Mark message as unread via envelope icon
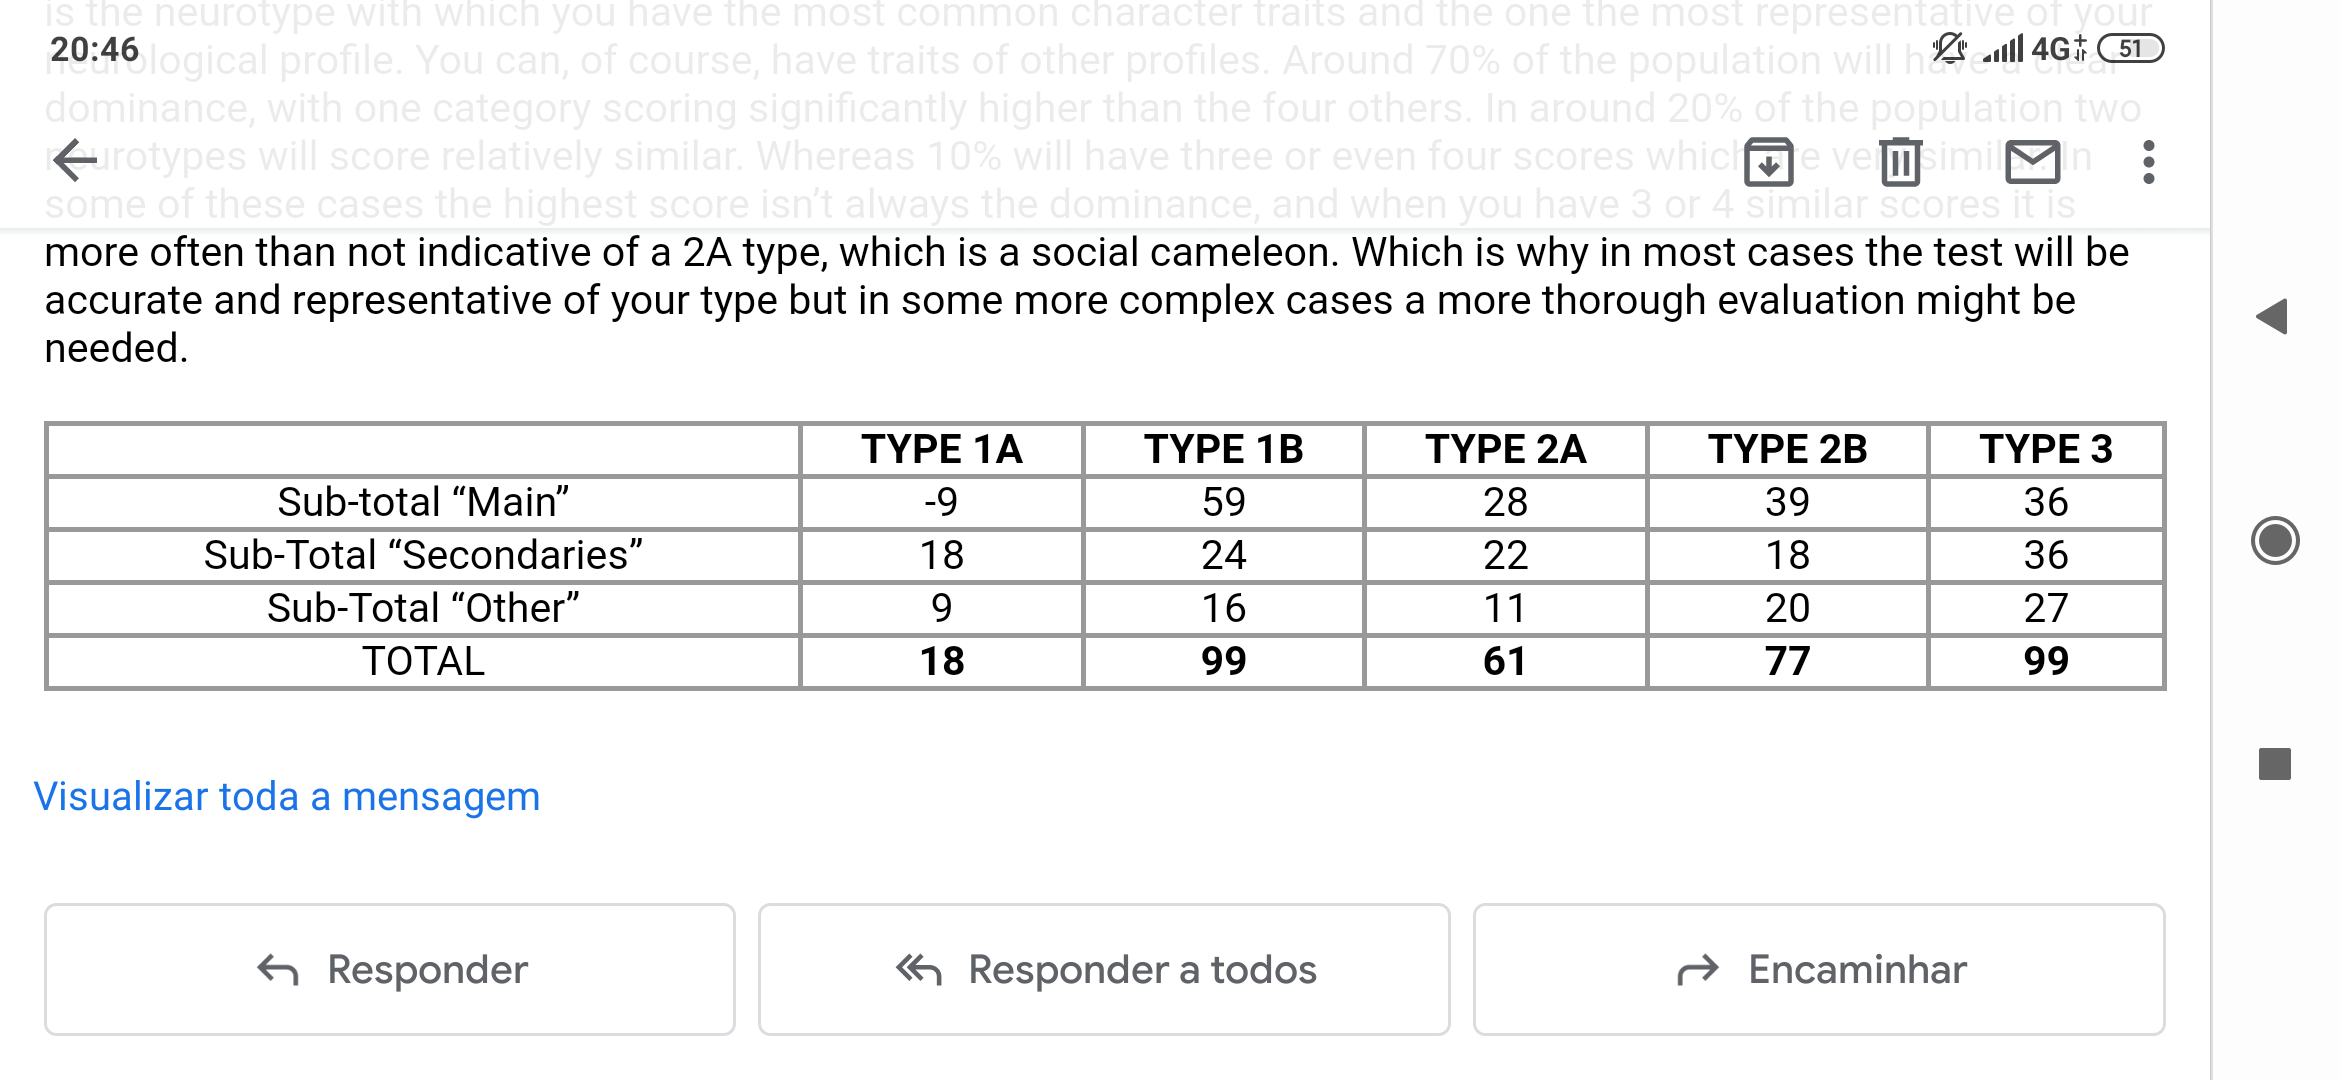 [2033, 162]
